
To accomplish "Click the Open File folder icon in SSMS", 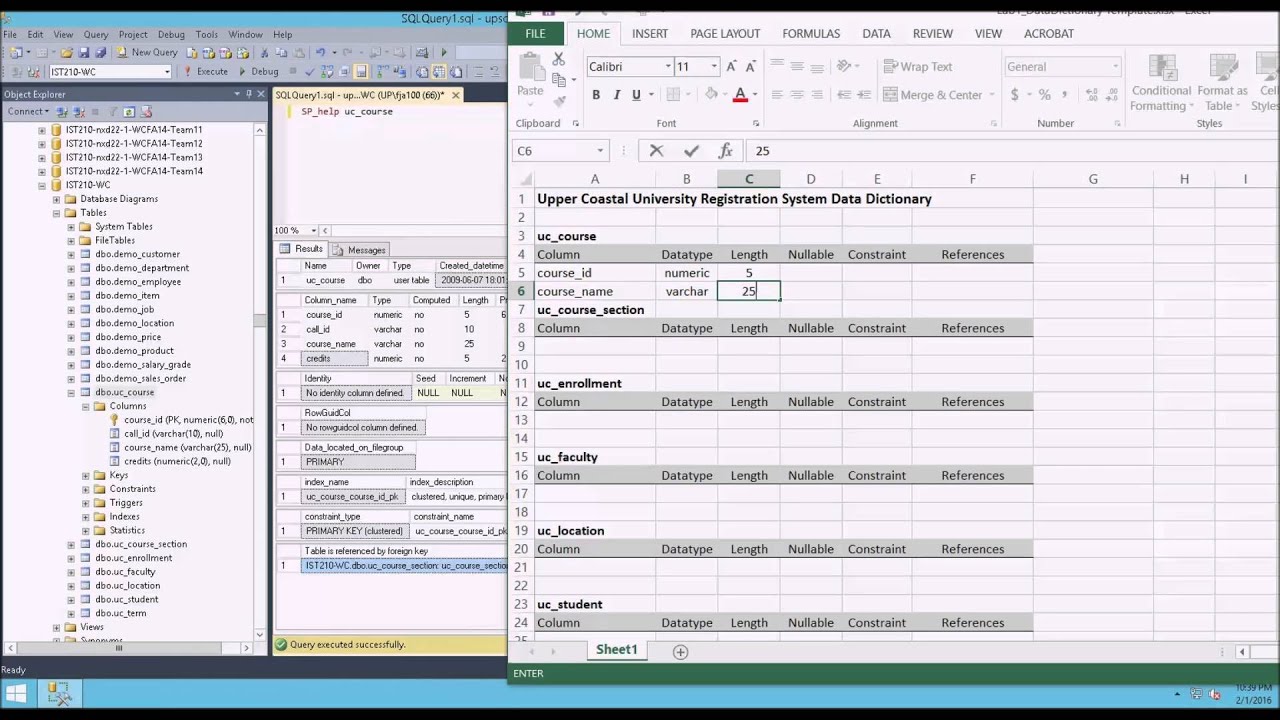I will [67, 53].
